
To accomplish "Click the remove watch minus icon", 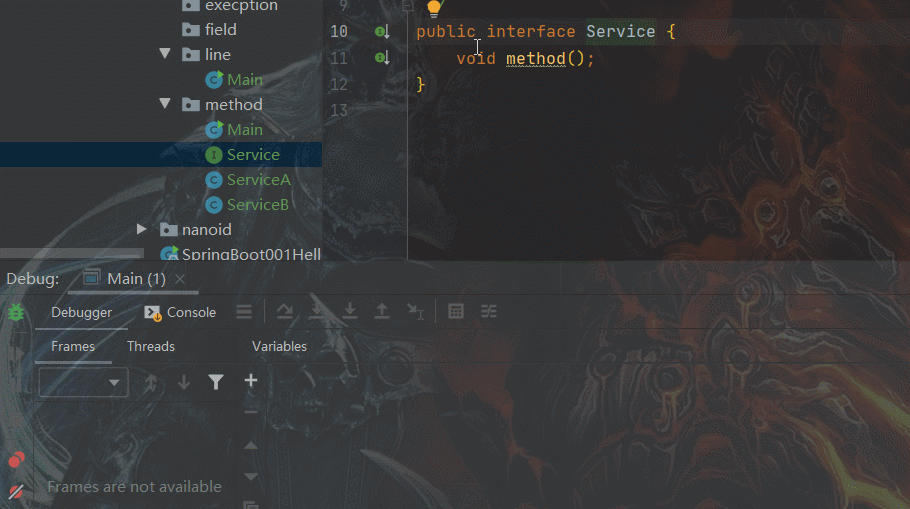I will tap(251, 412).
